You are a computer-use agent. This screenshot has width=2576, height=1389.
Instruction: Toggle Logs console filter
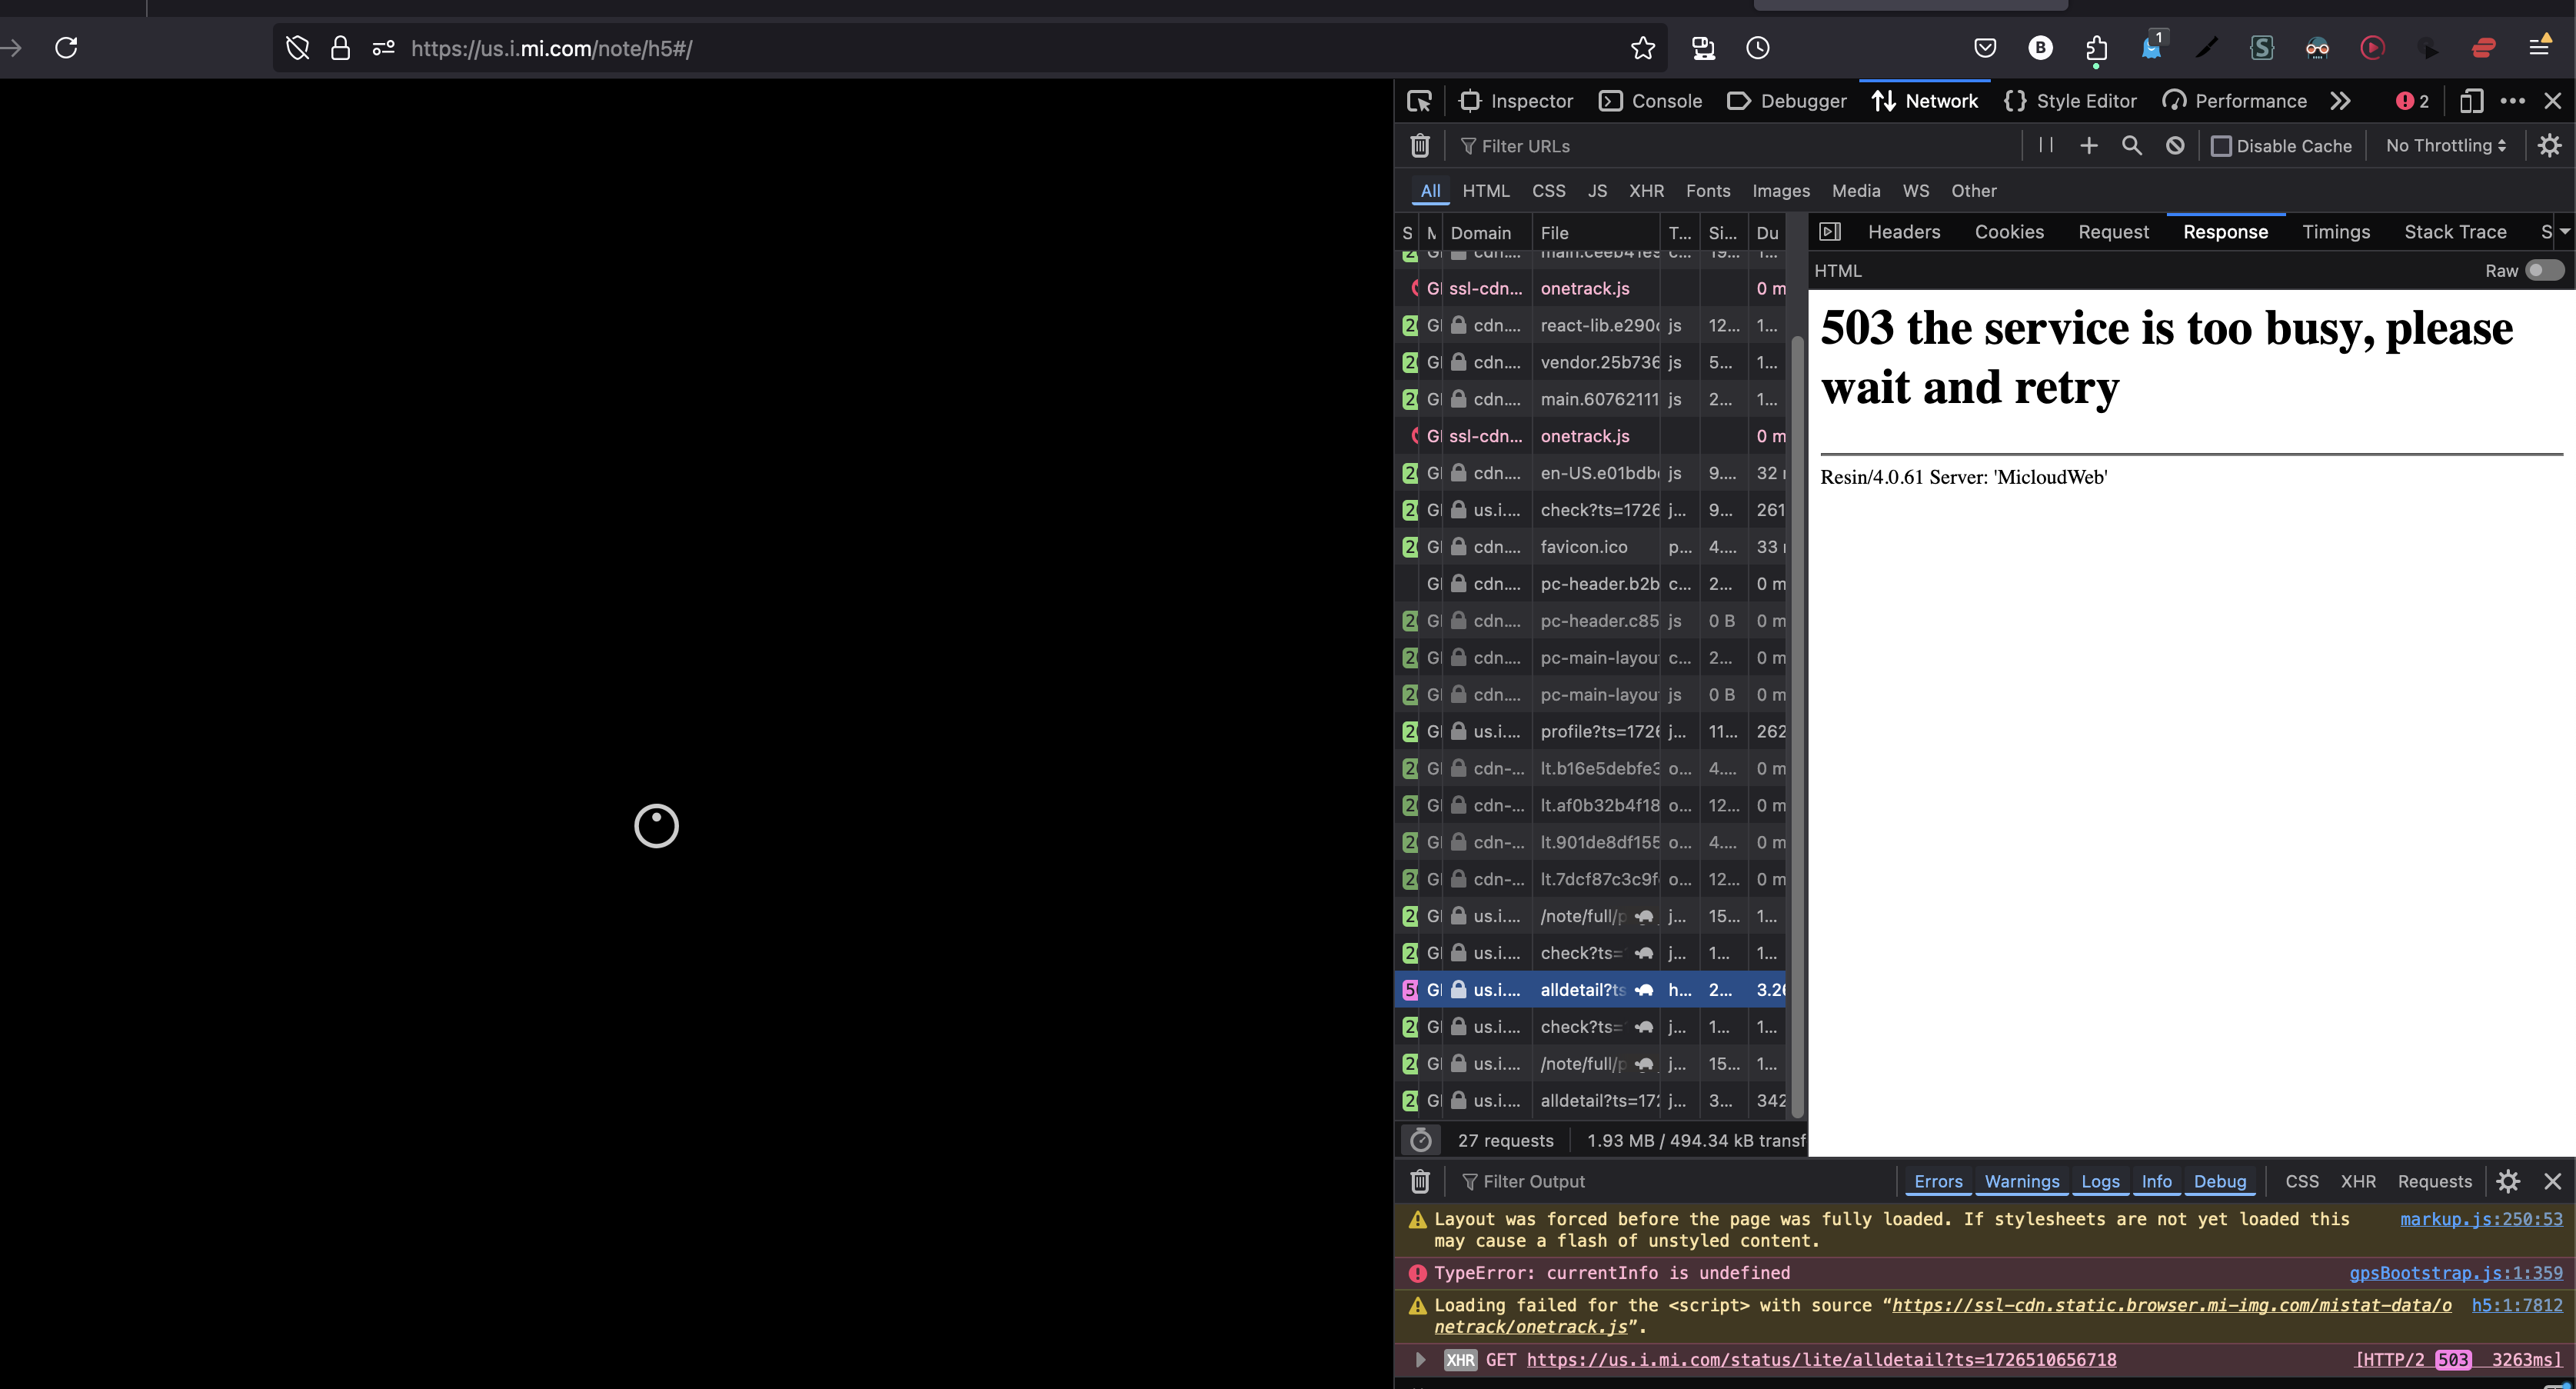tap(2100, 1181)
